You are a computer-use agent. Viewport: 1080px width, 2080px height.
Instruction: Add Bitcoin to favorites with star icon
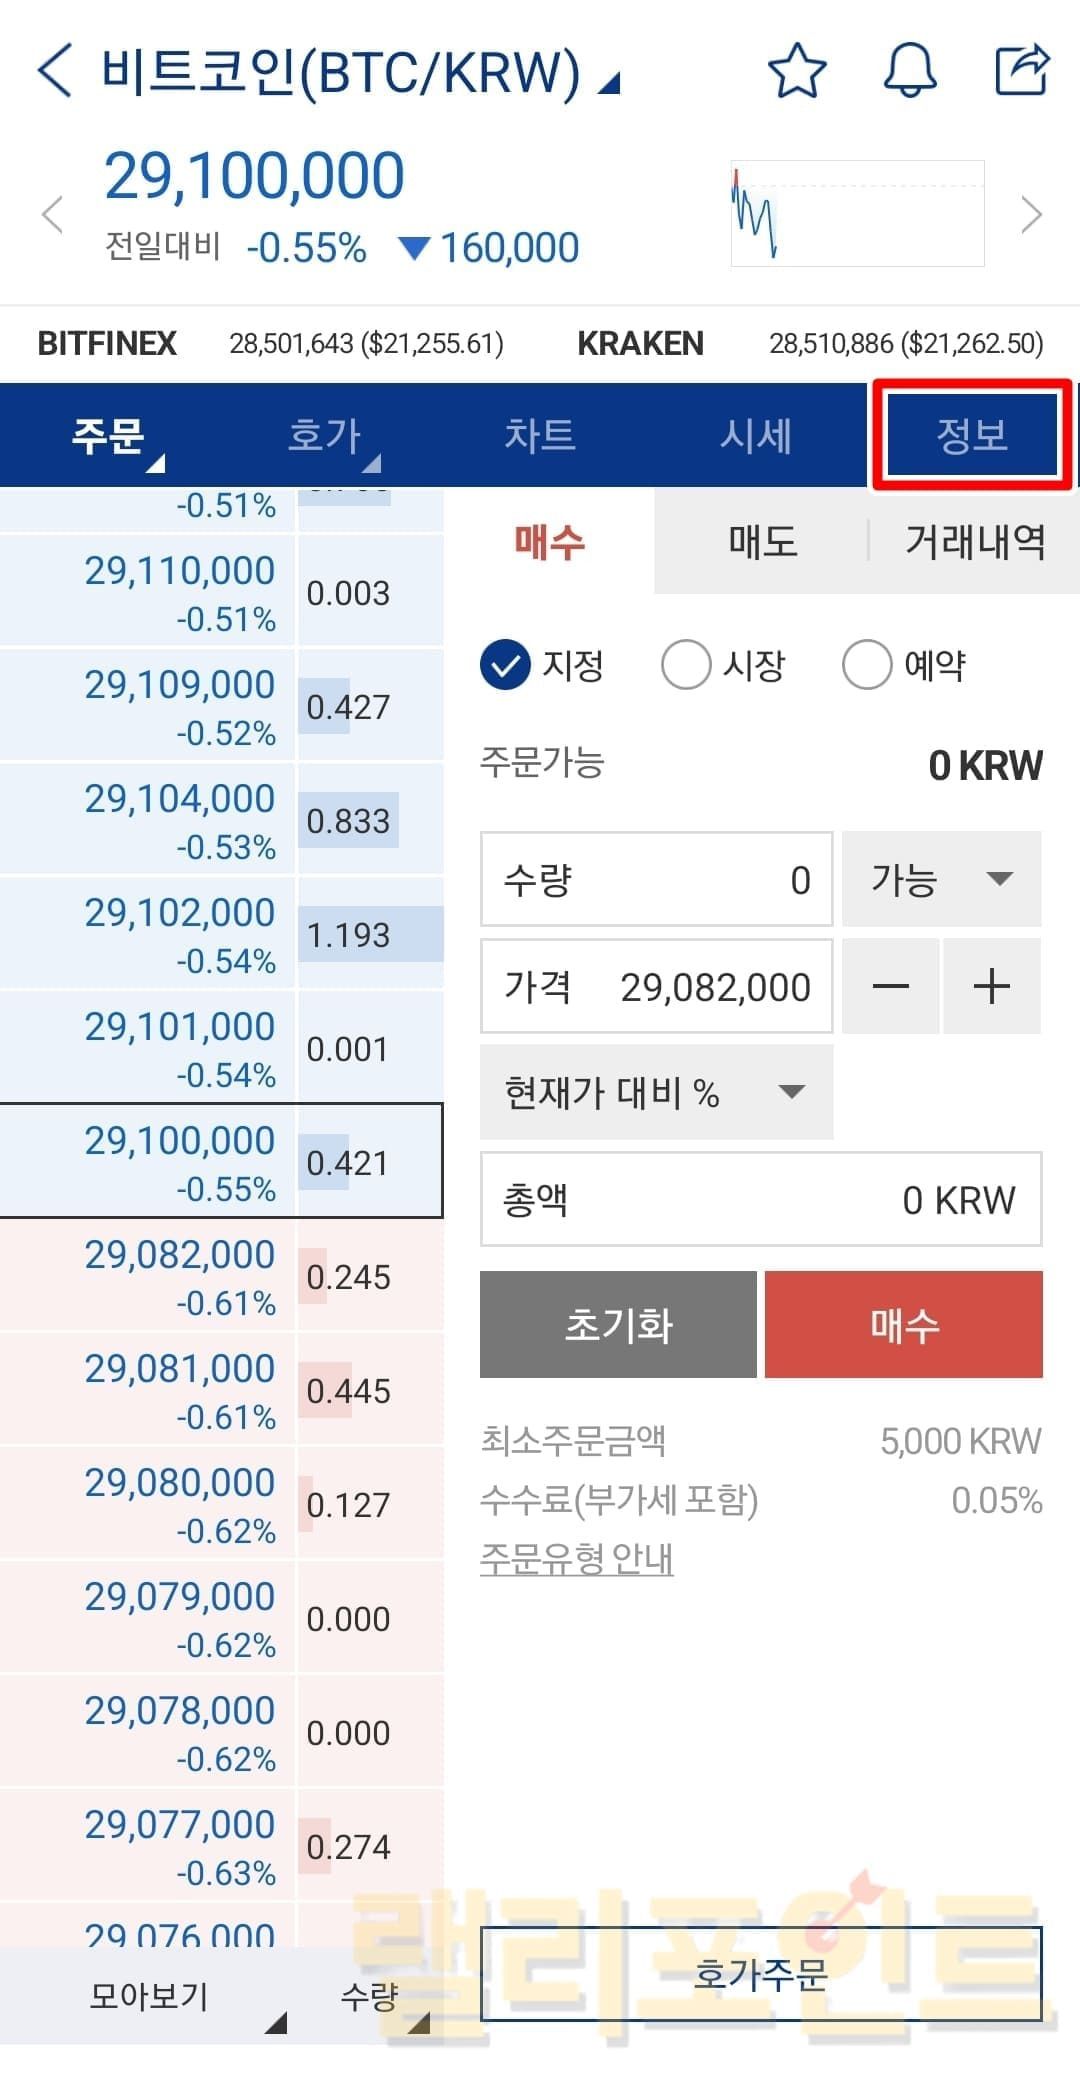click(x=797, y=71)
